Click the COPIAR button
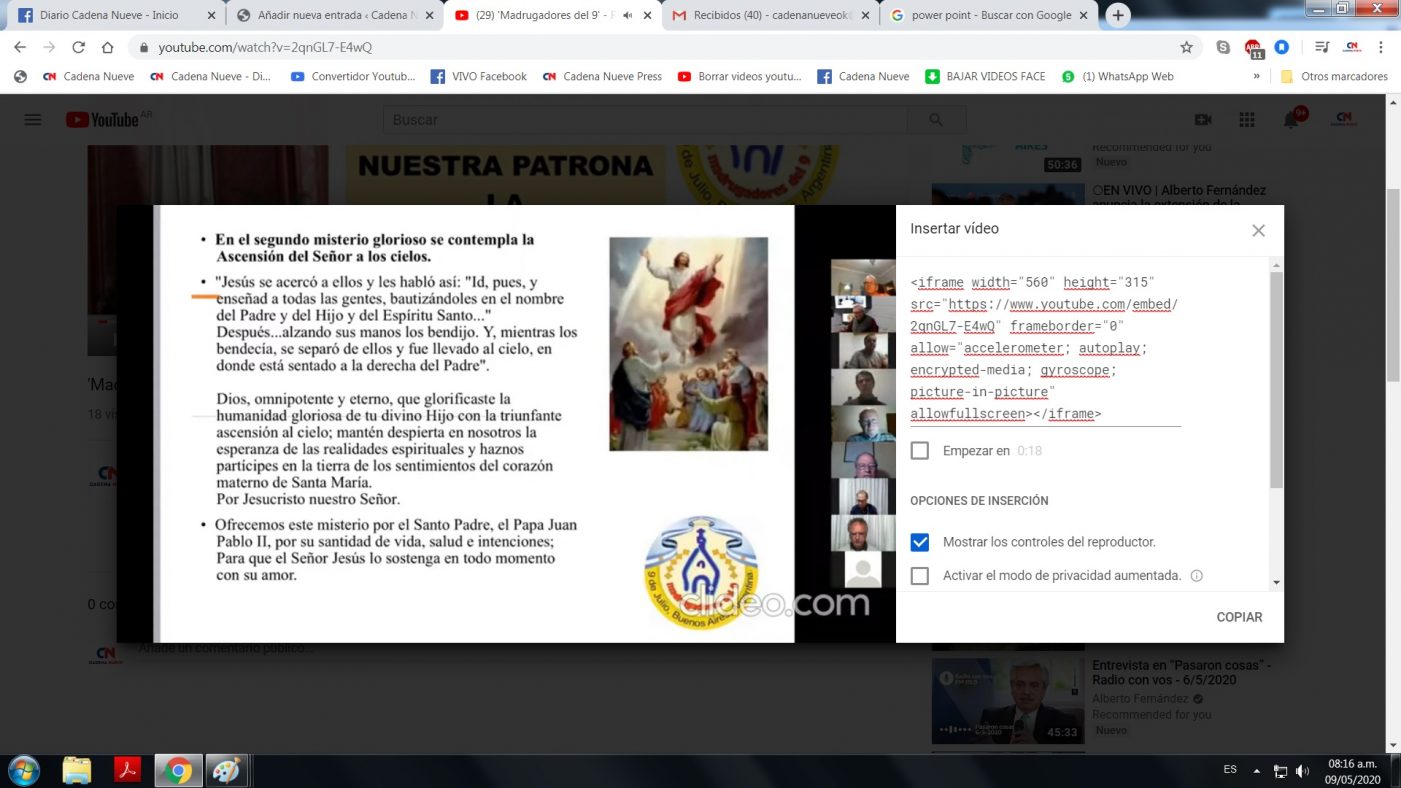This screenshot has height=788, width=1401. point(1239,617)
